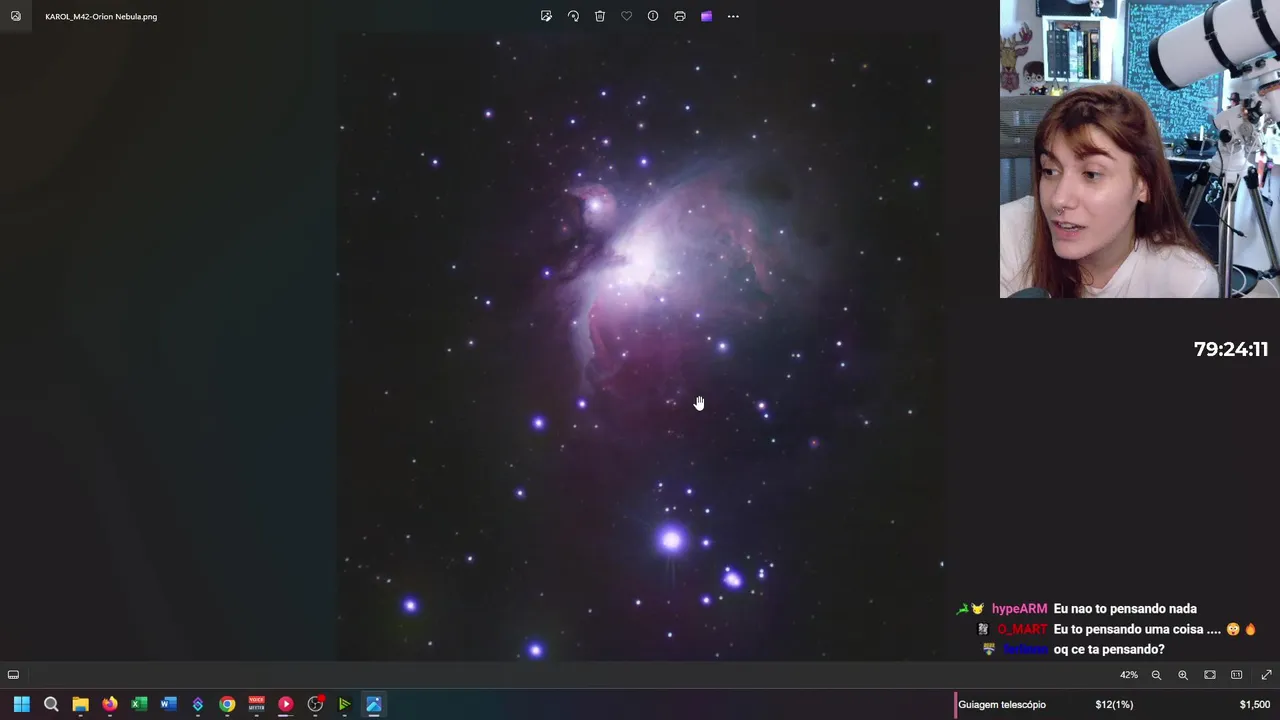Open OBS Studio from the taskbar
Image resolution: width=1280 pixels, height=720 pixels.
click(x=315, y=704)
